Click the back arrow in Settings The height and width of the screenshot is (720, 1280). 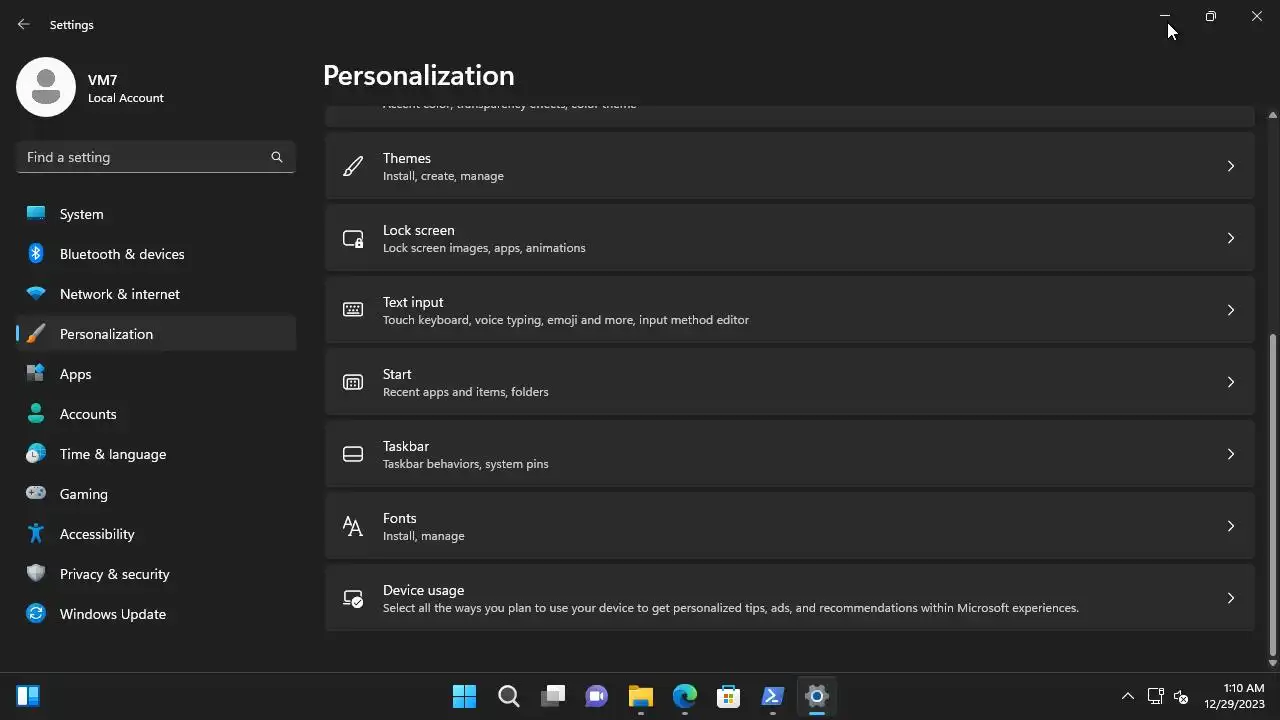pos(24,24)
